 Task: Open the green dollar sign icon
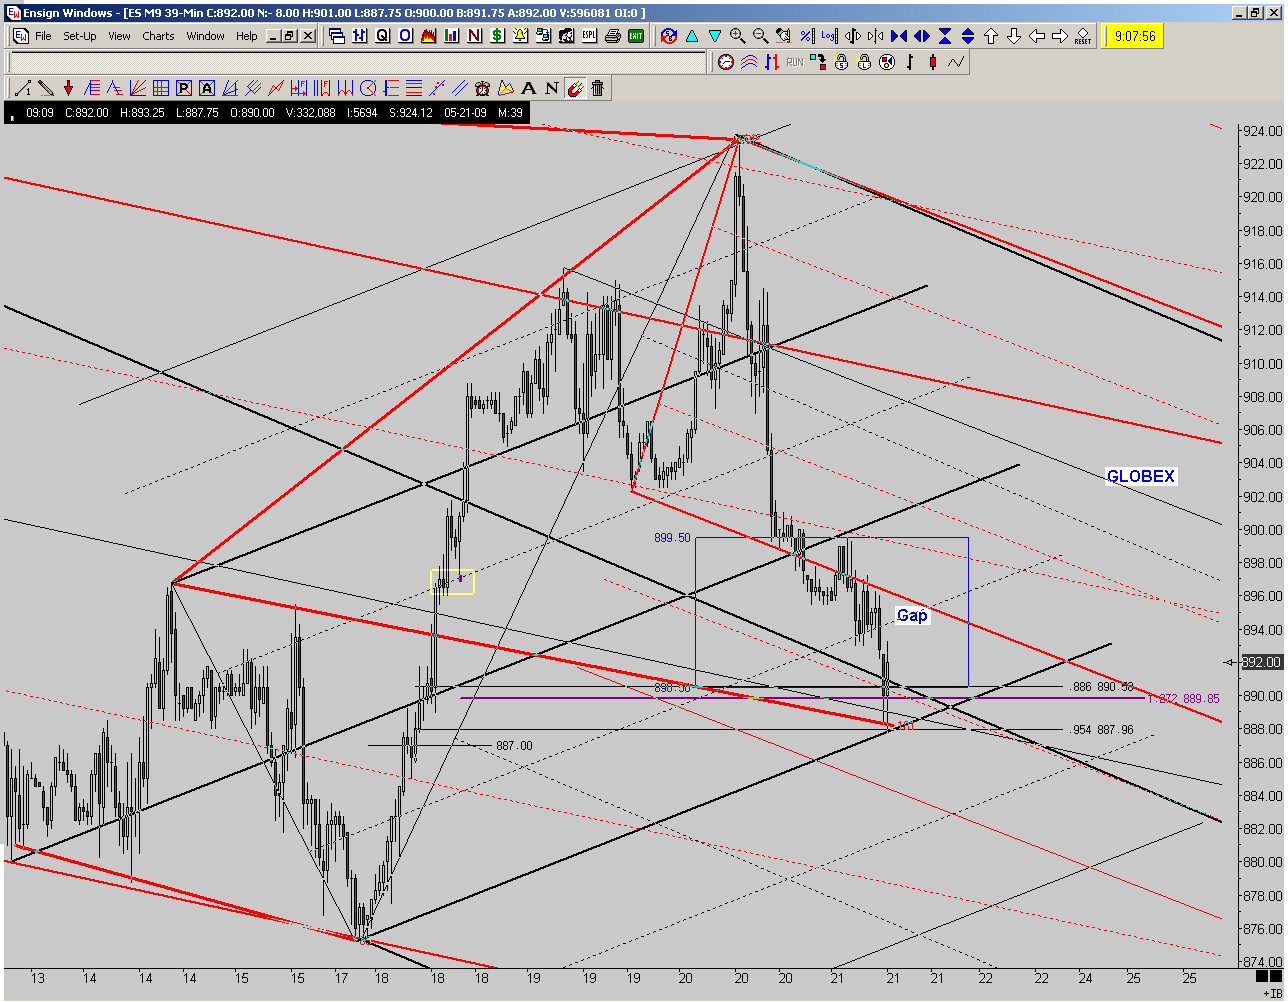point(497,36)
